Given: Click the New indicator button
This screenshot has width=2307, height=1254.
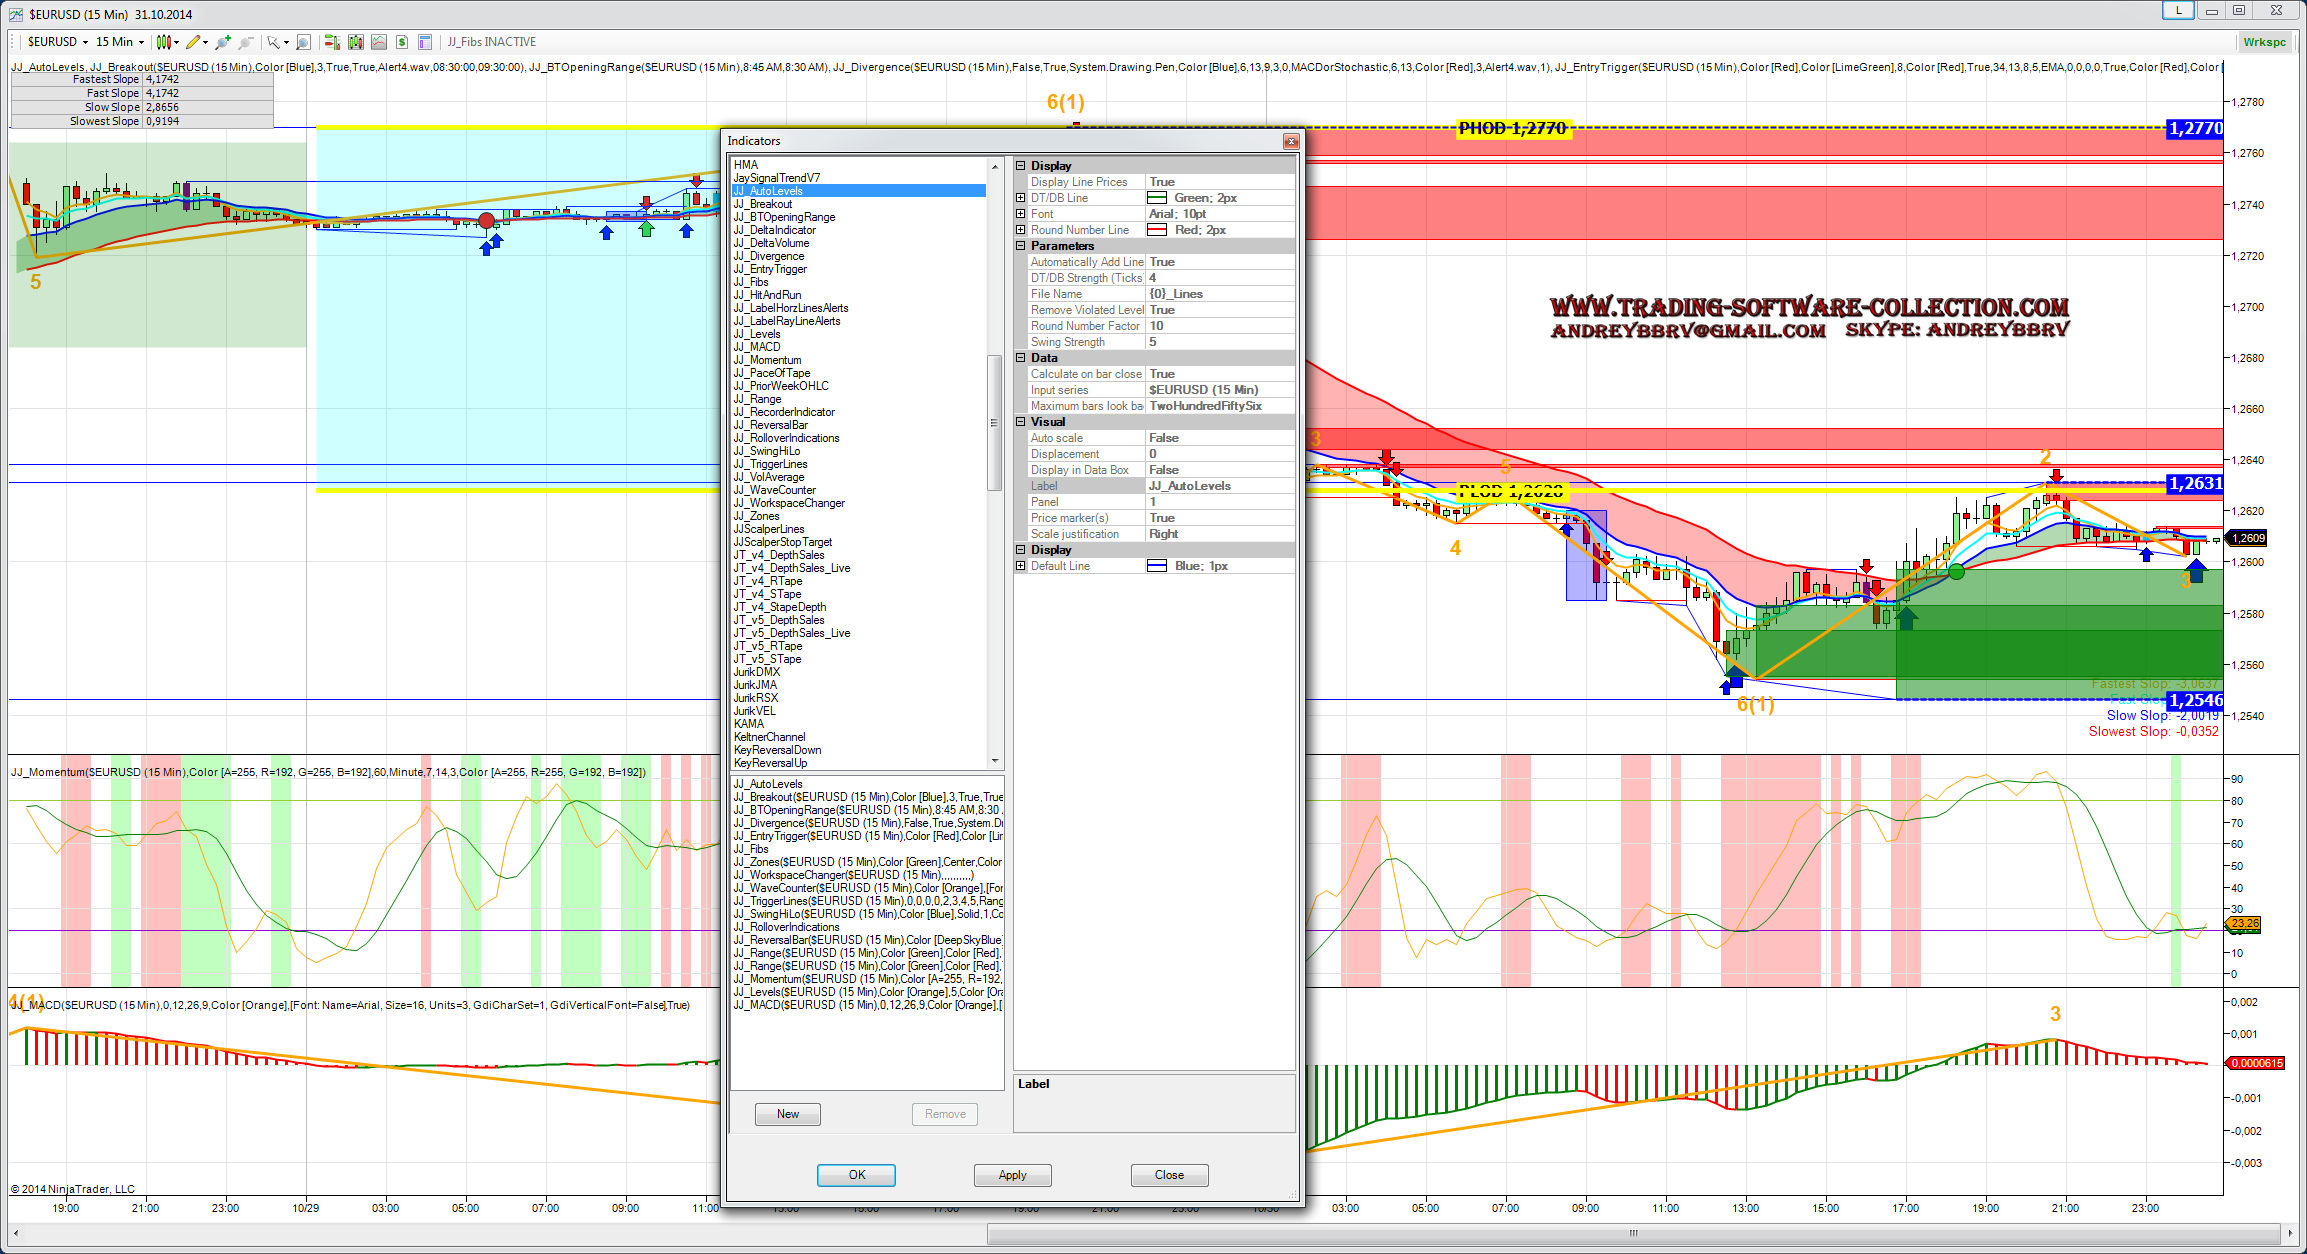Looking at the screenshot, I should click(788, 1114).
